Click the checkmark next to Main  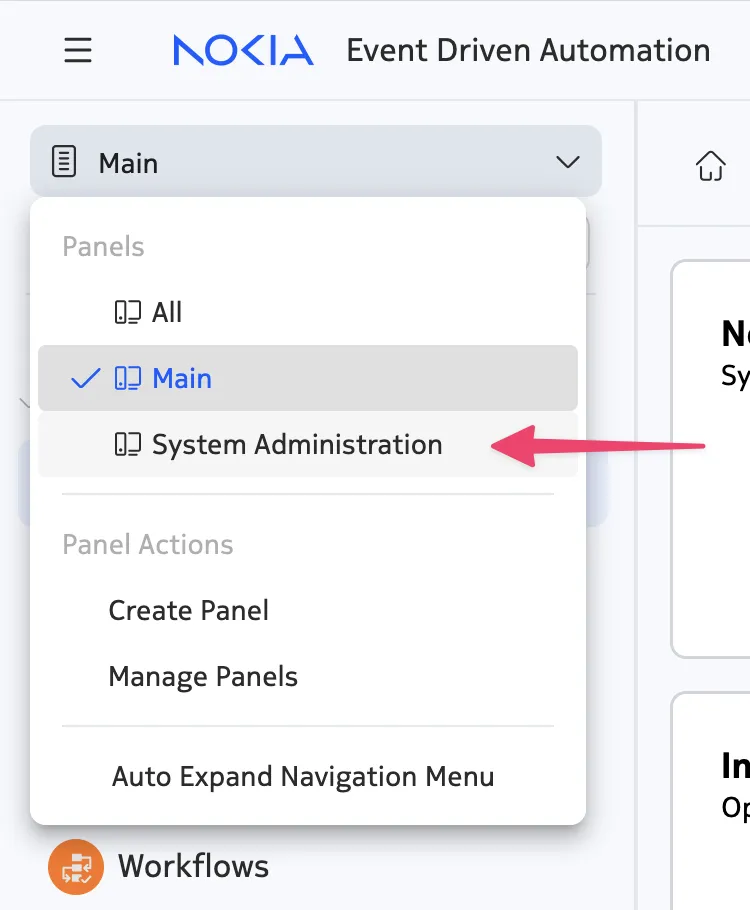tap(85, 378)
